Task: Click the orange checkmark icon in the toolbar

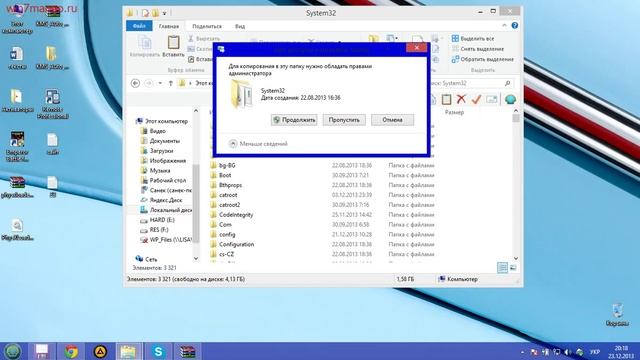Action: click(x=476, y=99)
